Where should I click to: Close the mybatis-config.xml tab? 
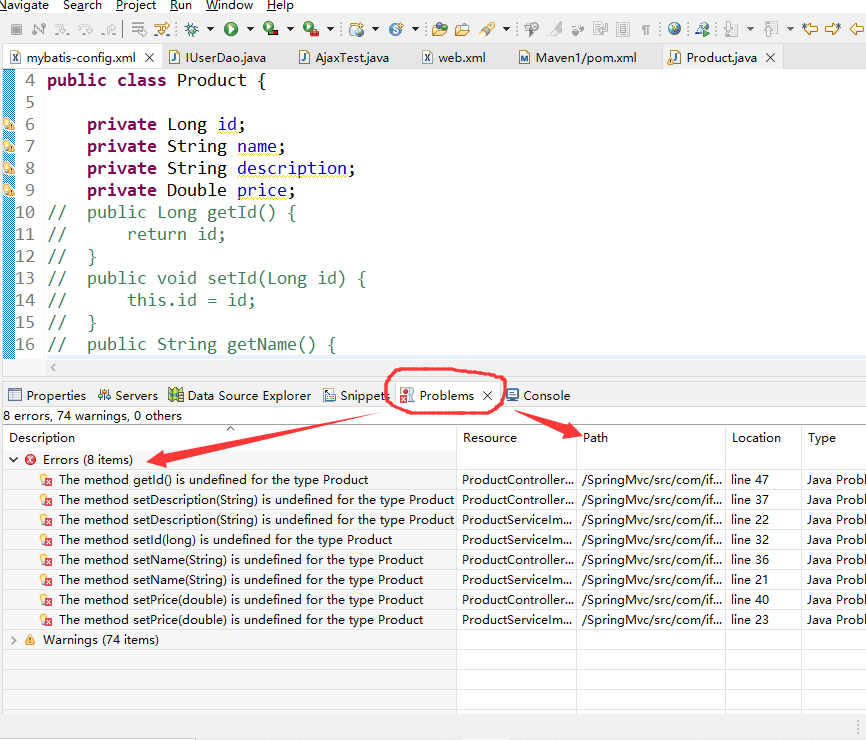(149, 57)
